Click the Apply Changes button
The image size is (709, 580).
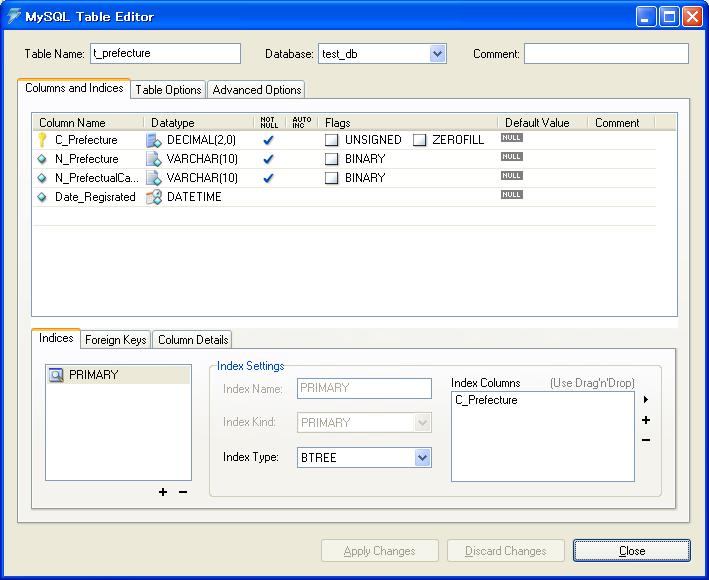tap(380, 551)
